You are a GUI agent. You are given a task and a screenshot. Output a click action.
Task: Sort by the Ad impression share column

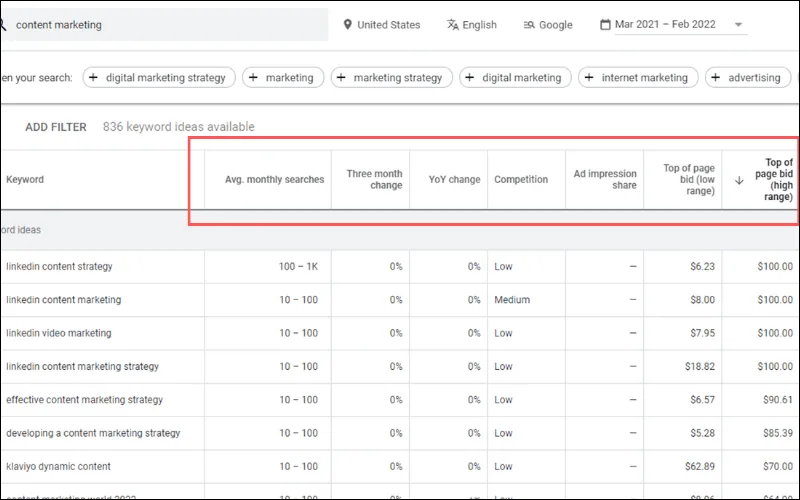(x=605, y=180)
